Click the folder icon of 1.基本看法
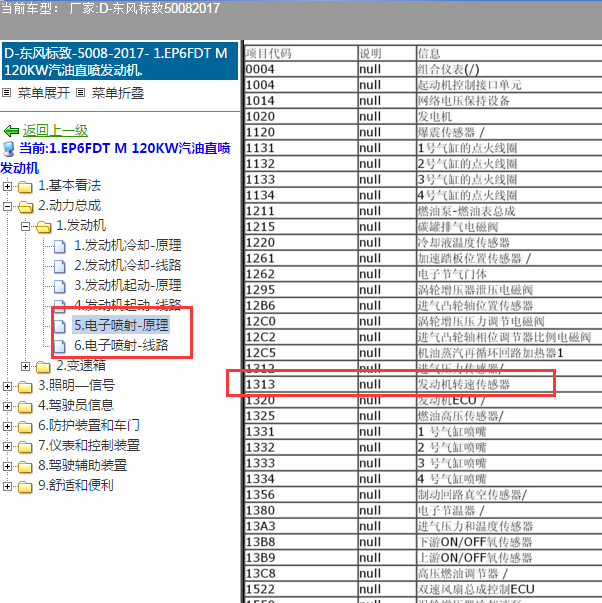 coord(25,187)
